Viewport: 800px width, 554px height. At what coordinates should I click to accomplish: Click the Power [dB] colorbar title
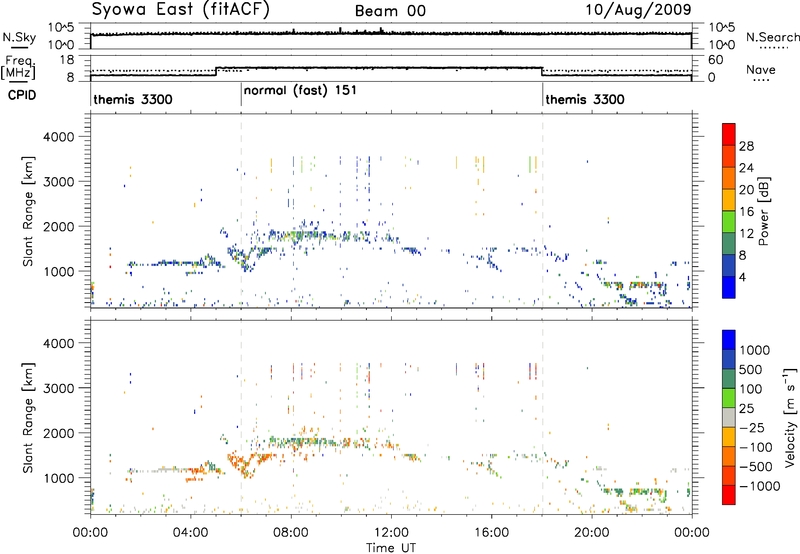pyautogui.click(x=763, y=211)
